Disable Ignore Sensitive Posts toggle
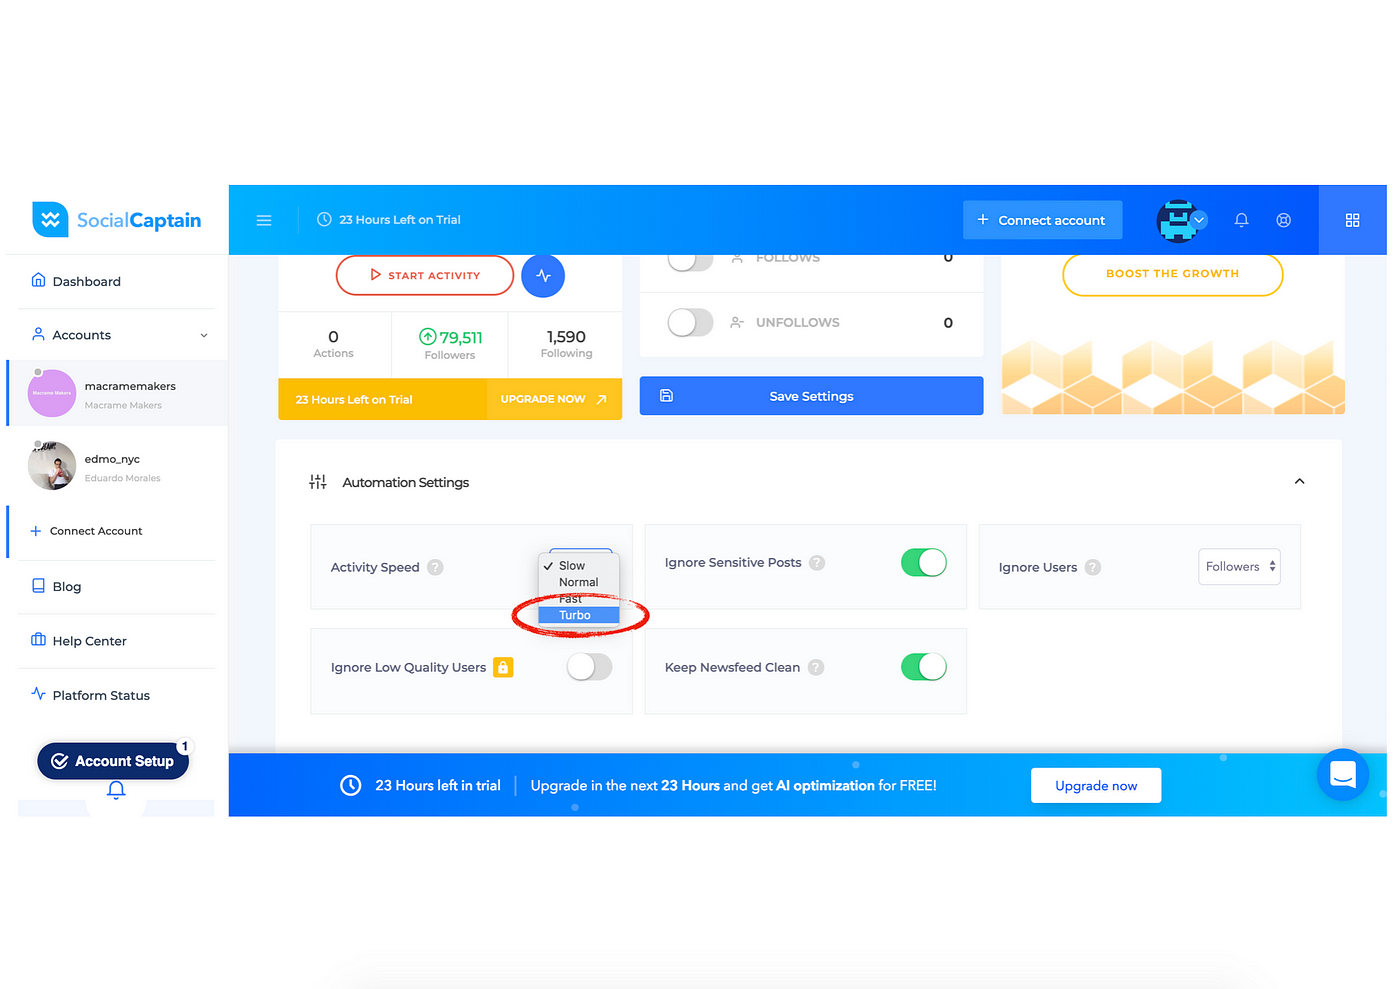The height and width of the screenshot is (989, 1400). pyautogui.click(x=924, y=563)
